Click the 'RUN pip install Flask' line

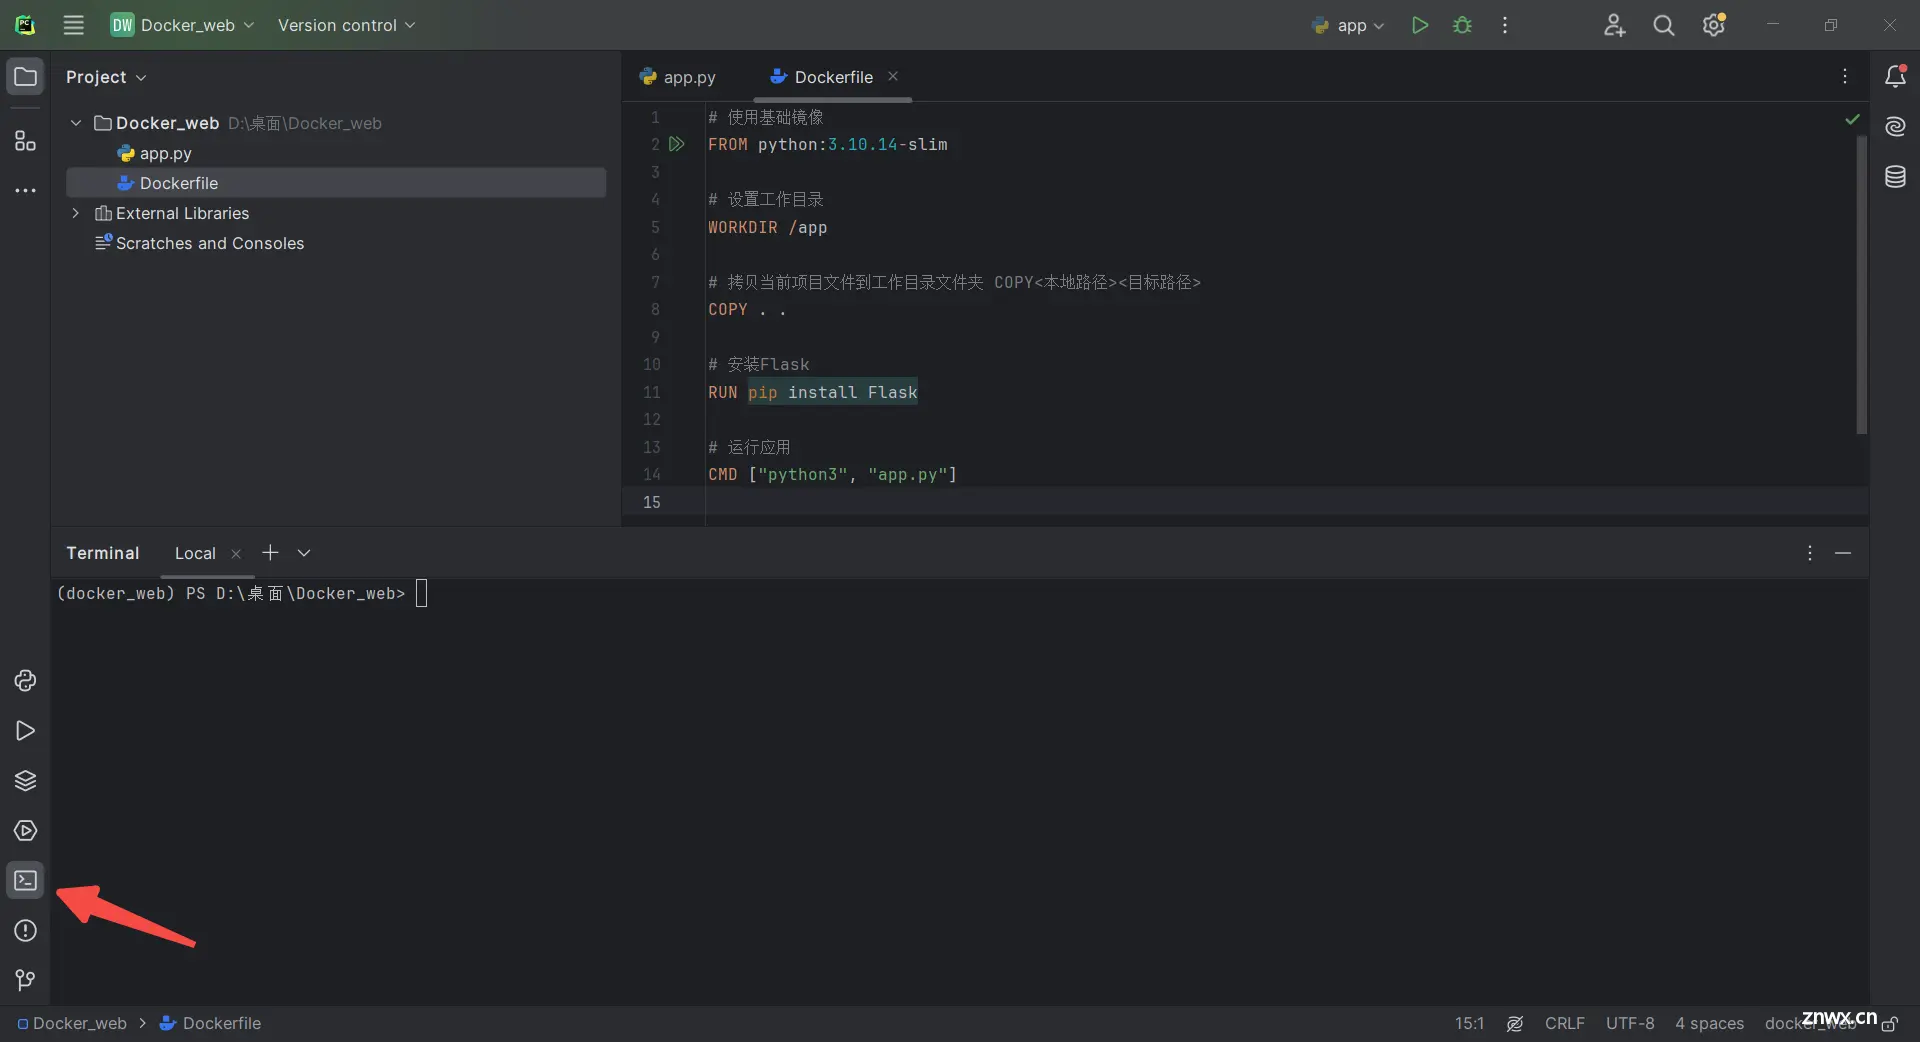(812, 392)
